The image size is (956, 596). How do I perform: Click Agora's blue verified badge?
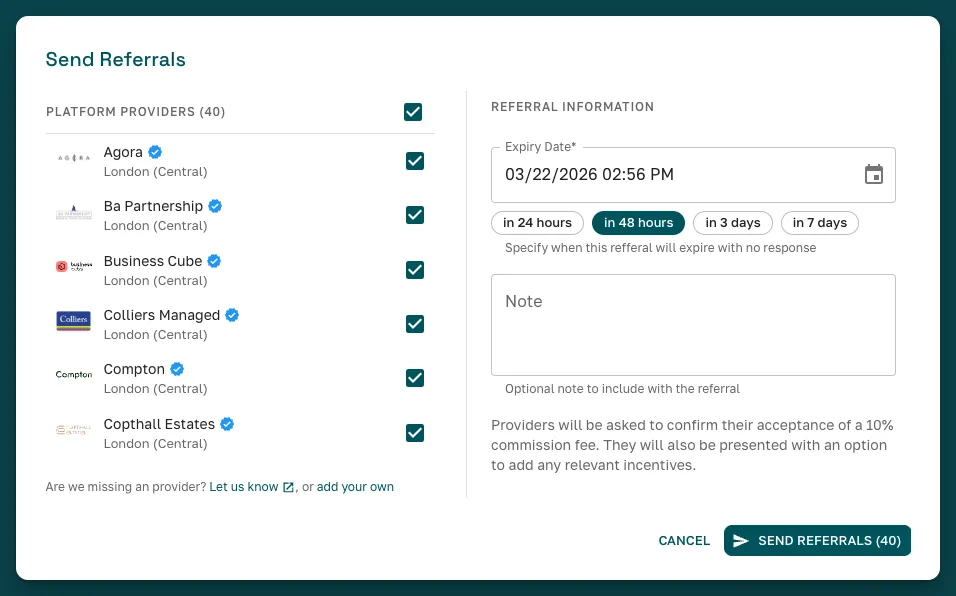pyautogui.click(x=154, y=151)
